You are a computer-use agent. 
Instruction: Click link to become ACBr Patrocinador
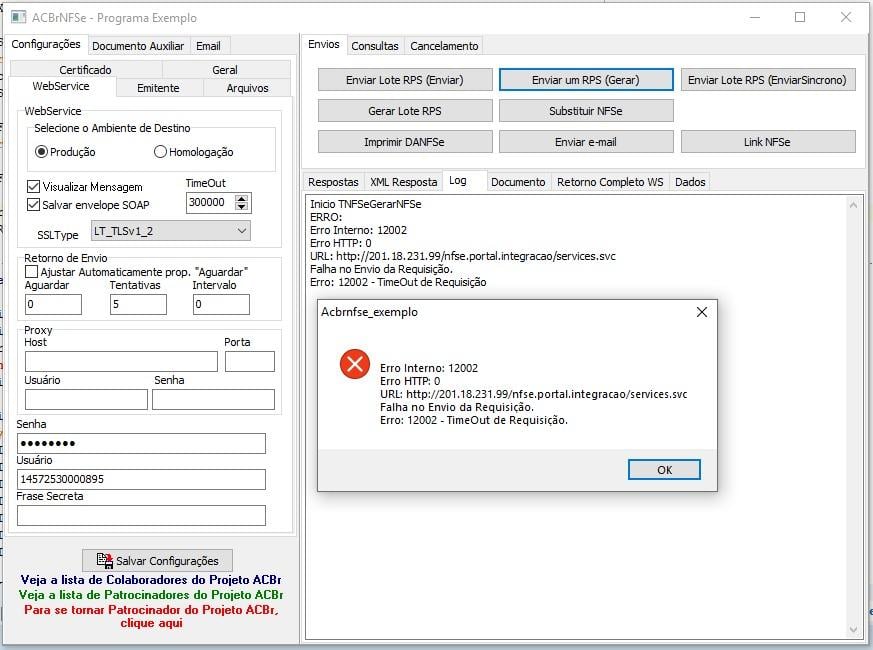[151, 616]
